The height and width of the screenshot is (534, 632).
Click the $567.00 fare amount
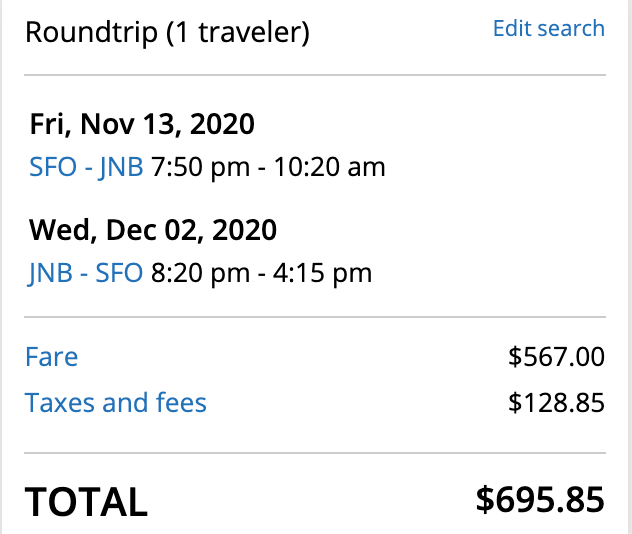(x=556, y=358)
